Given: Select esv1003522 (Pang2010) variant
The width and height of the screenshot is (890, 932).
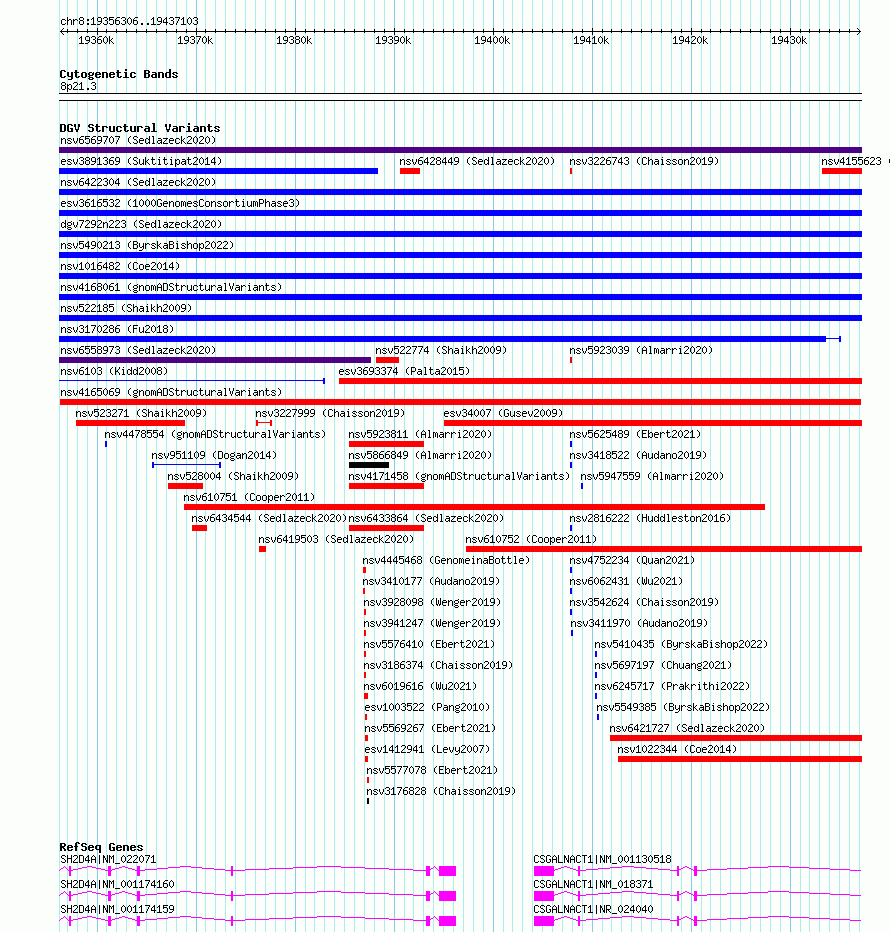Looking at the screenshot, I should (427, 707).
